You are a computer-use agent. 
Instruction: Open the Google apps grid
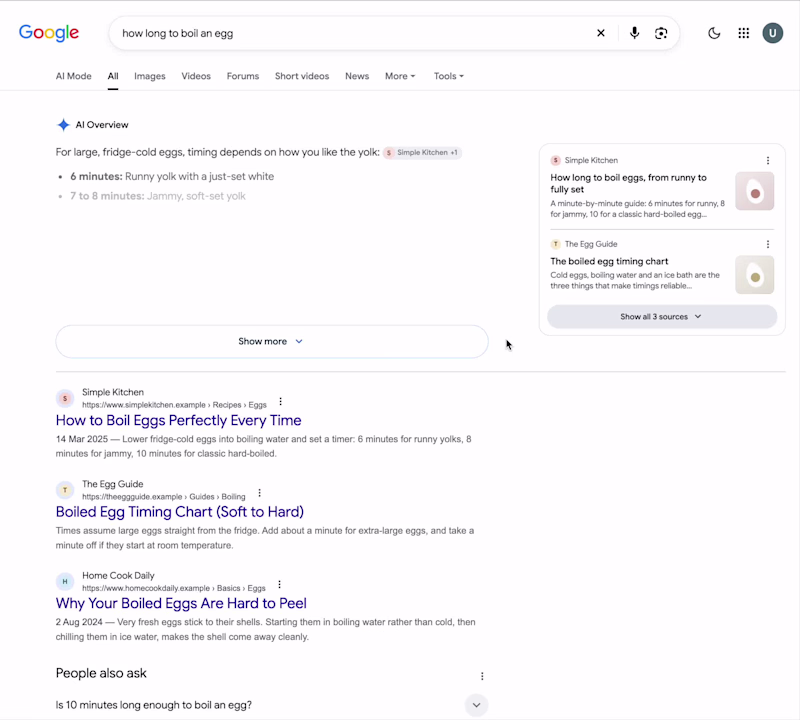coord(743,33)
